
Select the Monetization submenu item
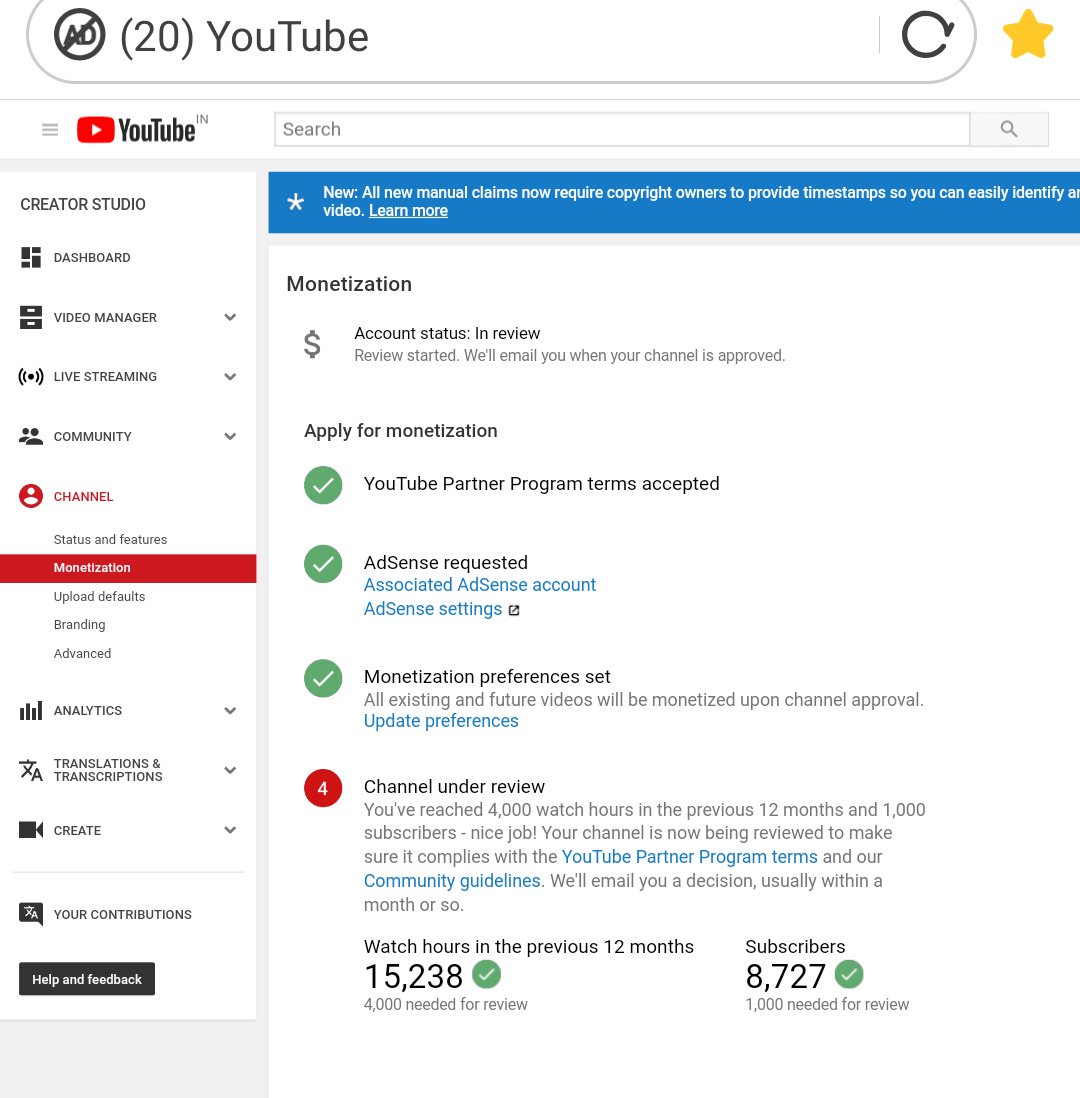click(128, 568)
